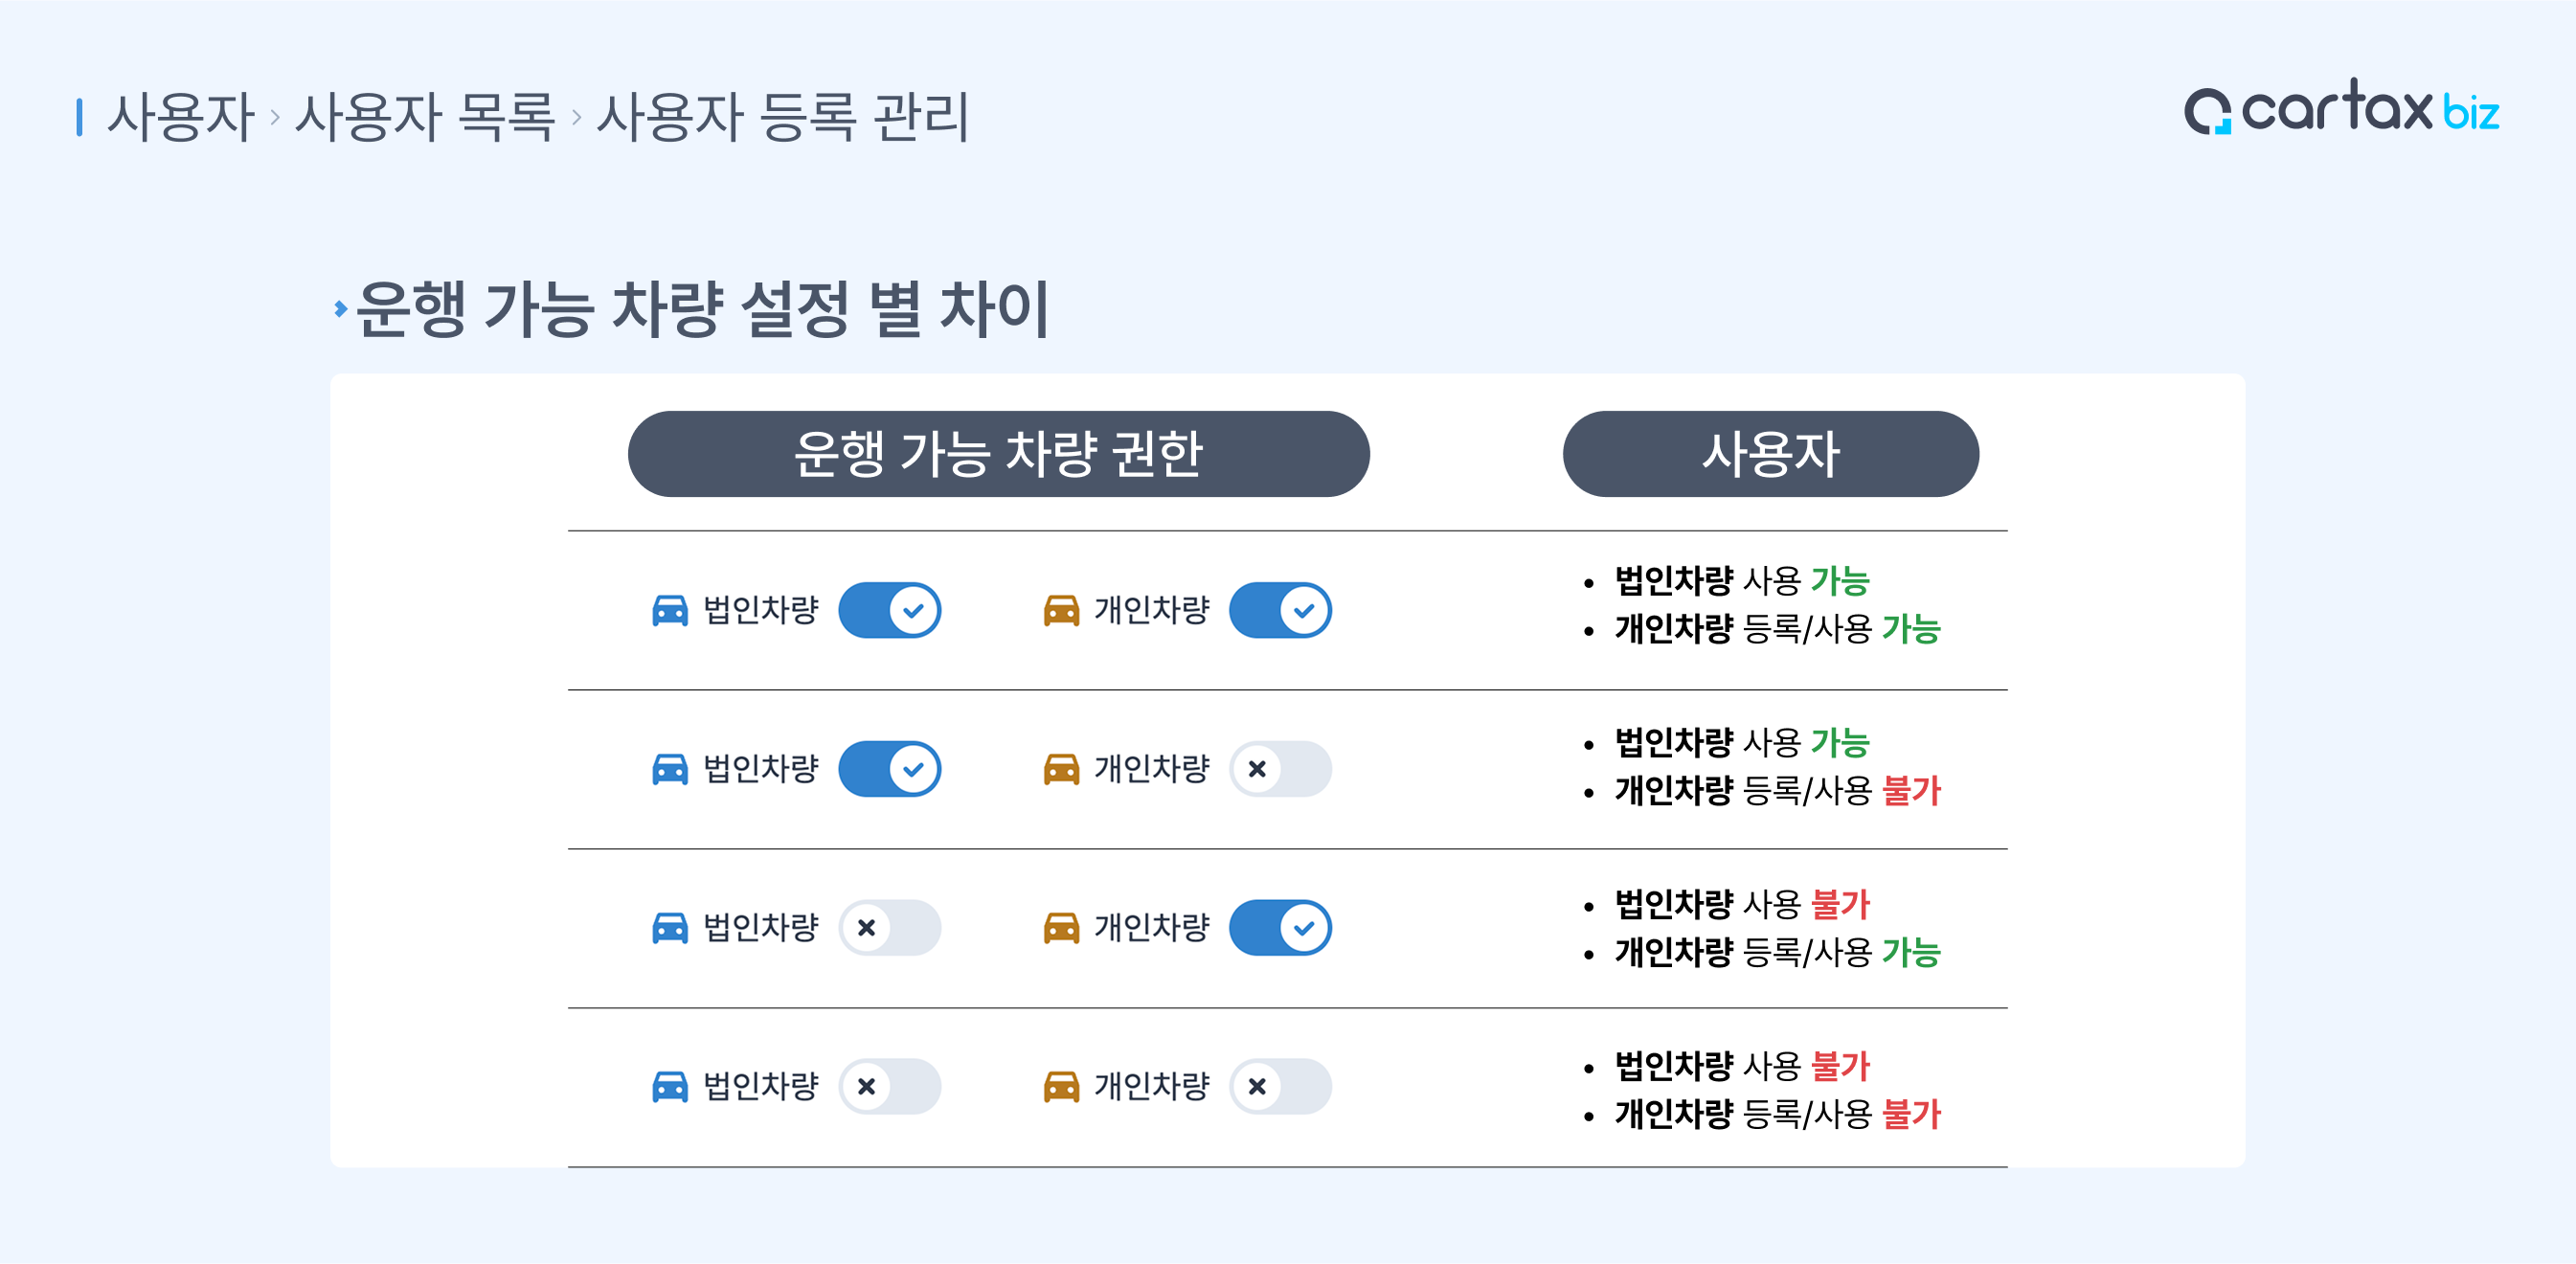The height and width of the screenshot is (1264, 2576).
Task: Enable third-row 법인차량 toggle switch
Action: 889,928
